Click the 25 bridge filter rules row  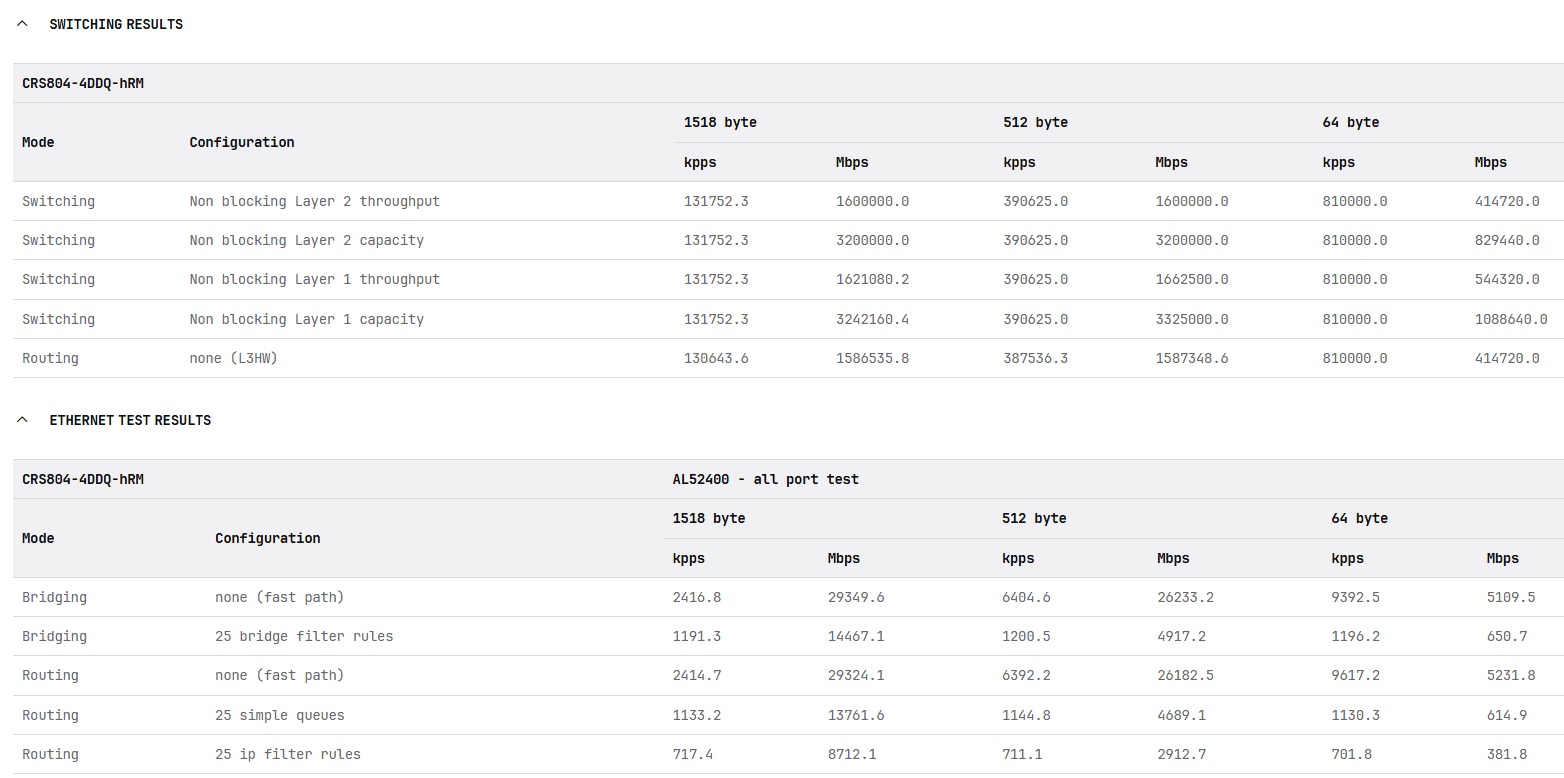(304, 636)
